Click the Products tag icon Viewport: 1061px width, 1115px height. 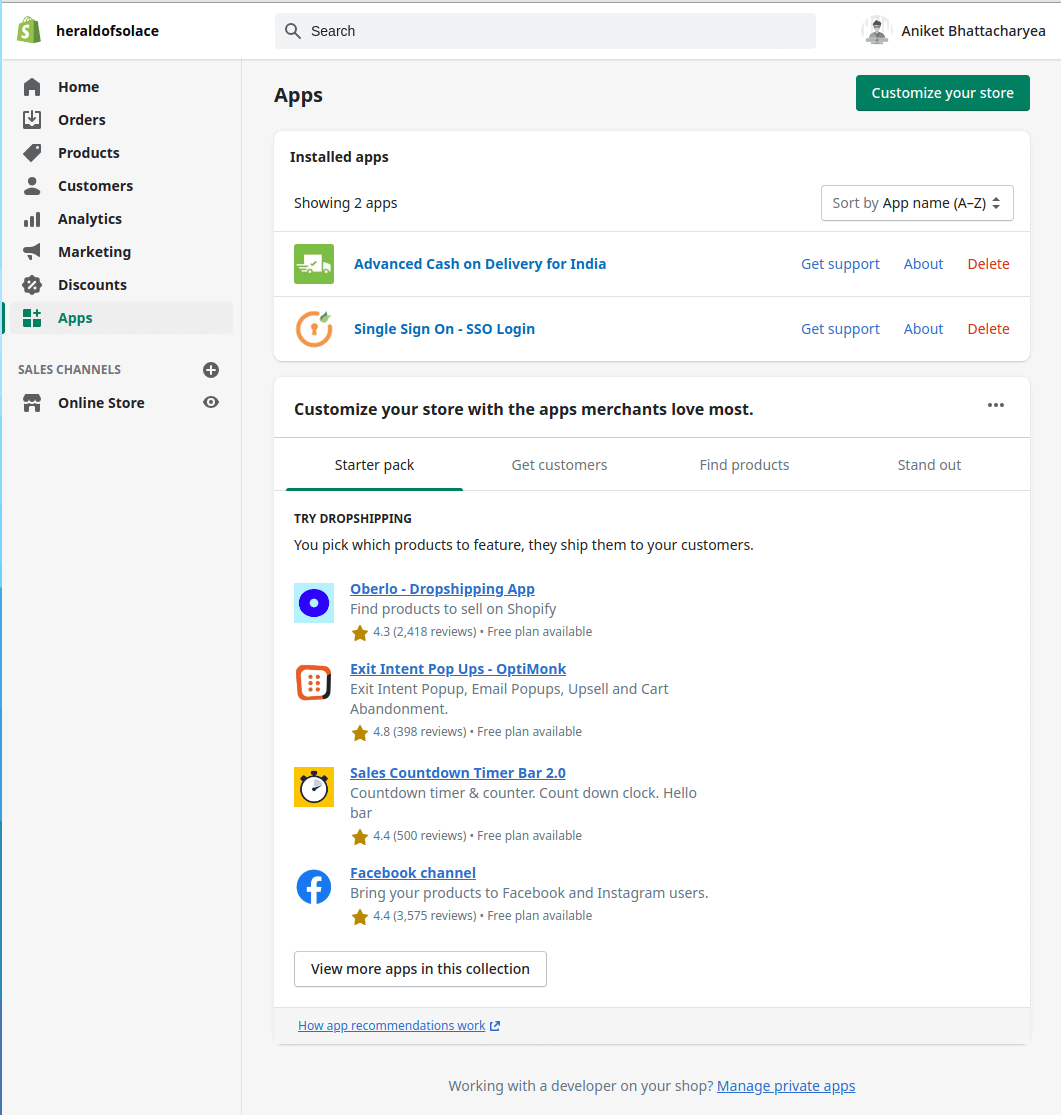32,152
